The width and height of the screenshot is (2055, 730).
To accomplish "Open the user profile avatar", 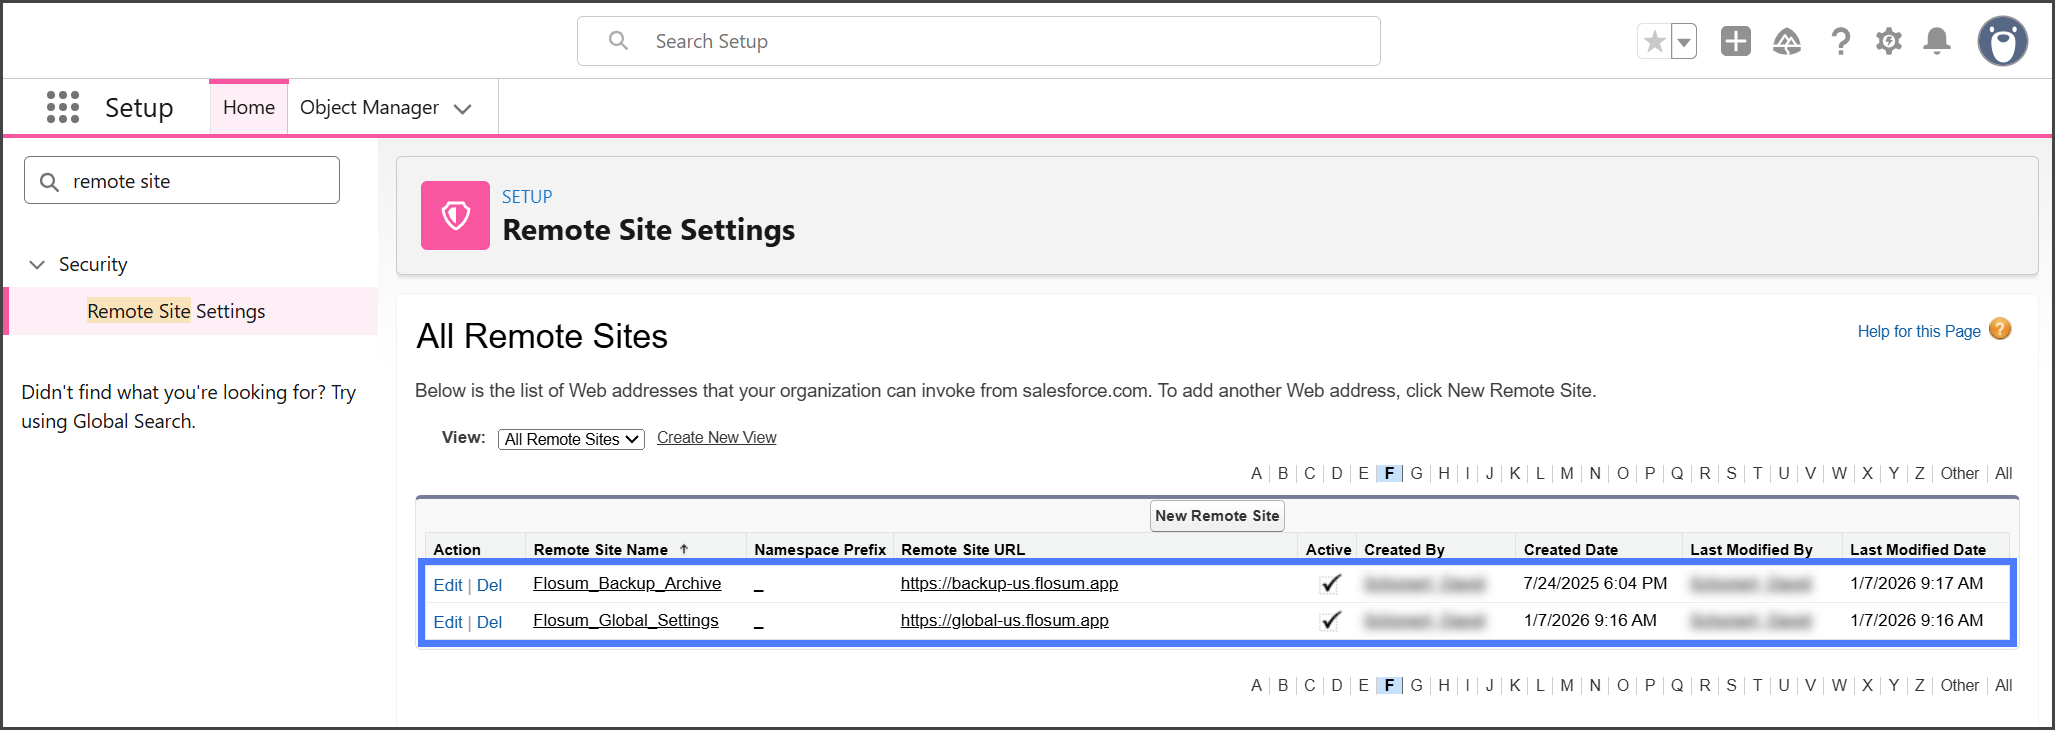I will click(x=2002, y=42).
